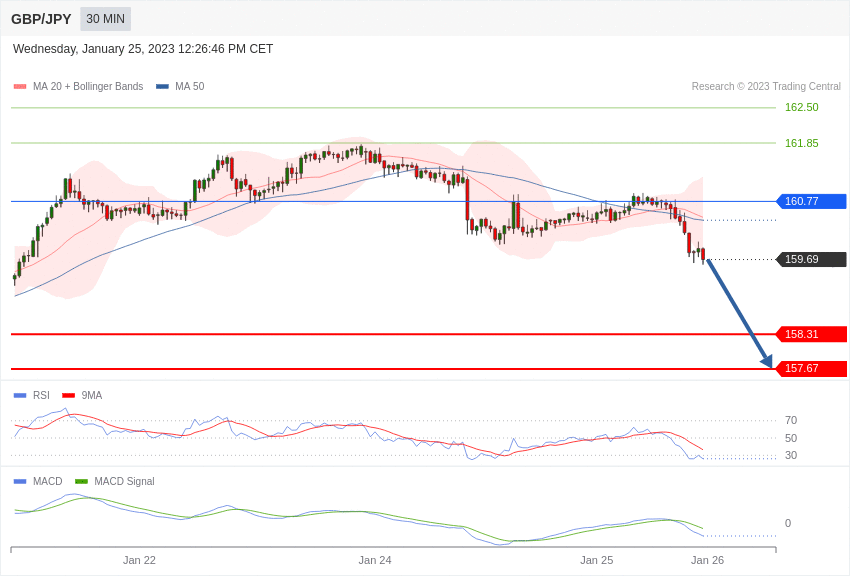Click the 157.67 support price tag
The width and height of the screenshot is (850, 576).
(812, 368)
